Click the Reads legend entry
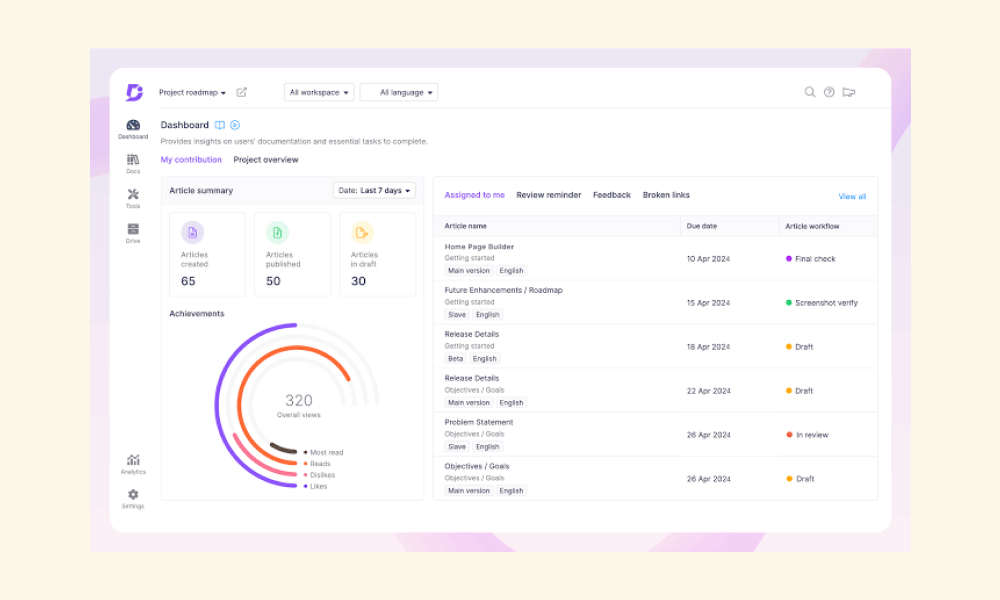The height and width of the screenshot is (600, 1000). click(317, 464)
